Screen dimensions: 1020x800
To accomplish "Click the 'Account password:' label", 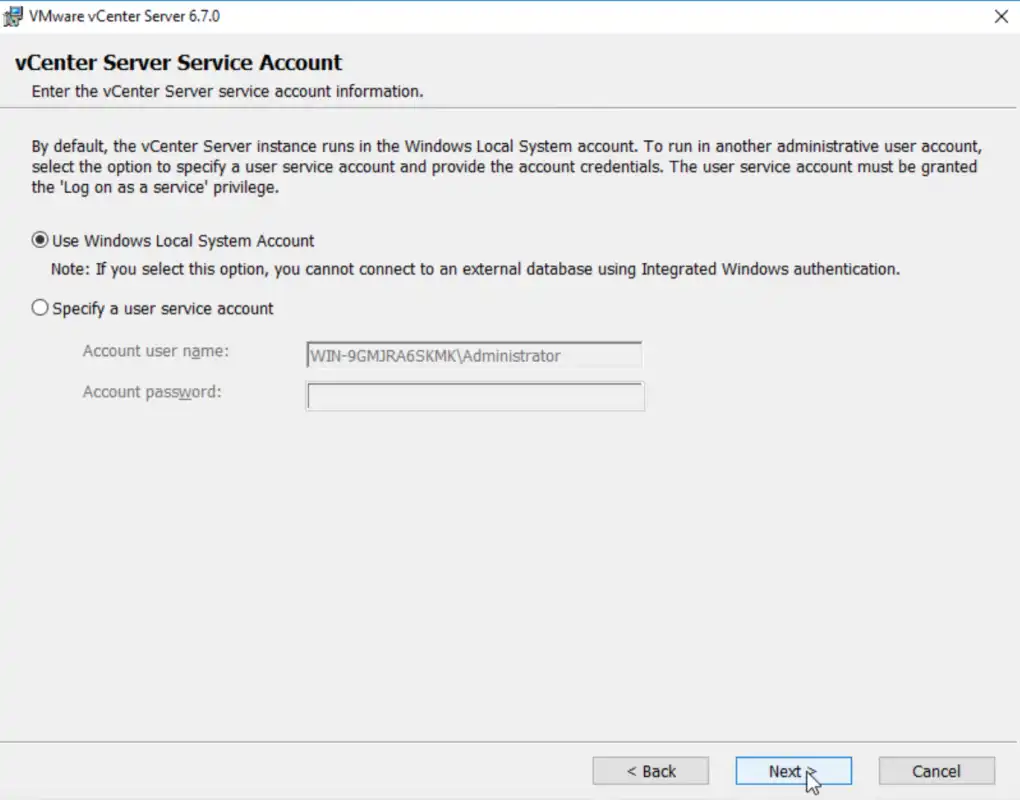I will (152, 392).
